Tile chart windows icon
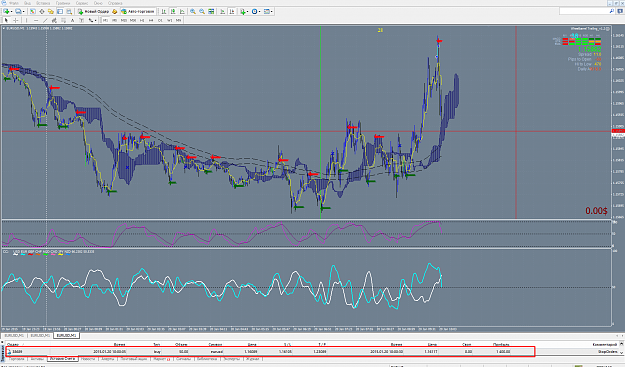Image resolution: width=625 pixels, height=367 pixels. [211, 12]
